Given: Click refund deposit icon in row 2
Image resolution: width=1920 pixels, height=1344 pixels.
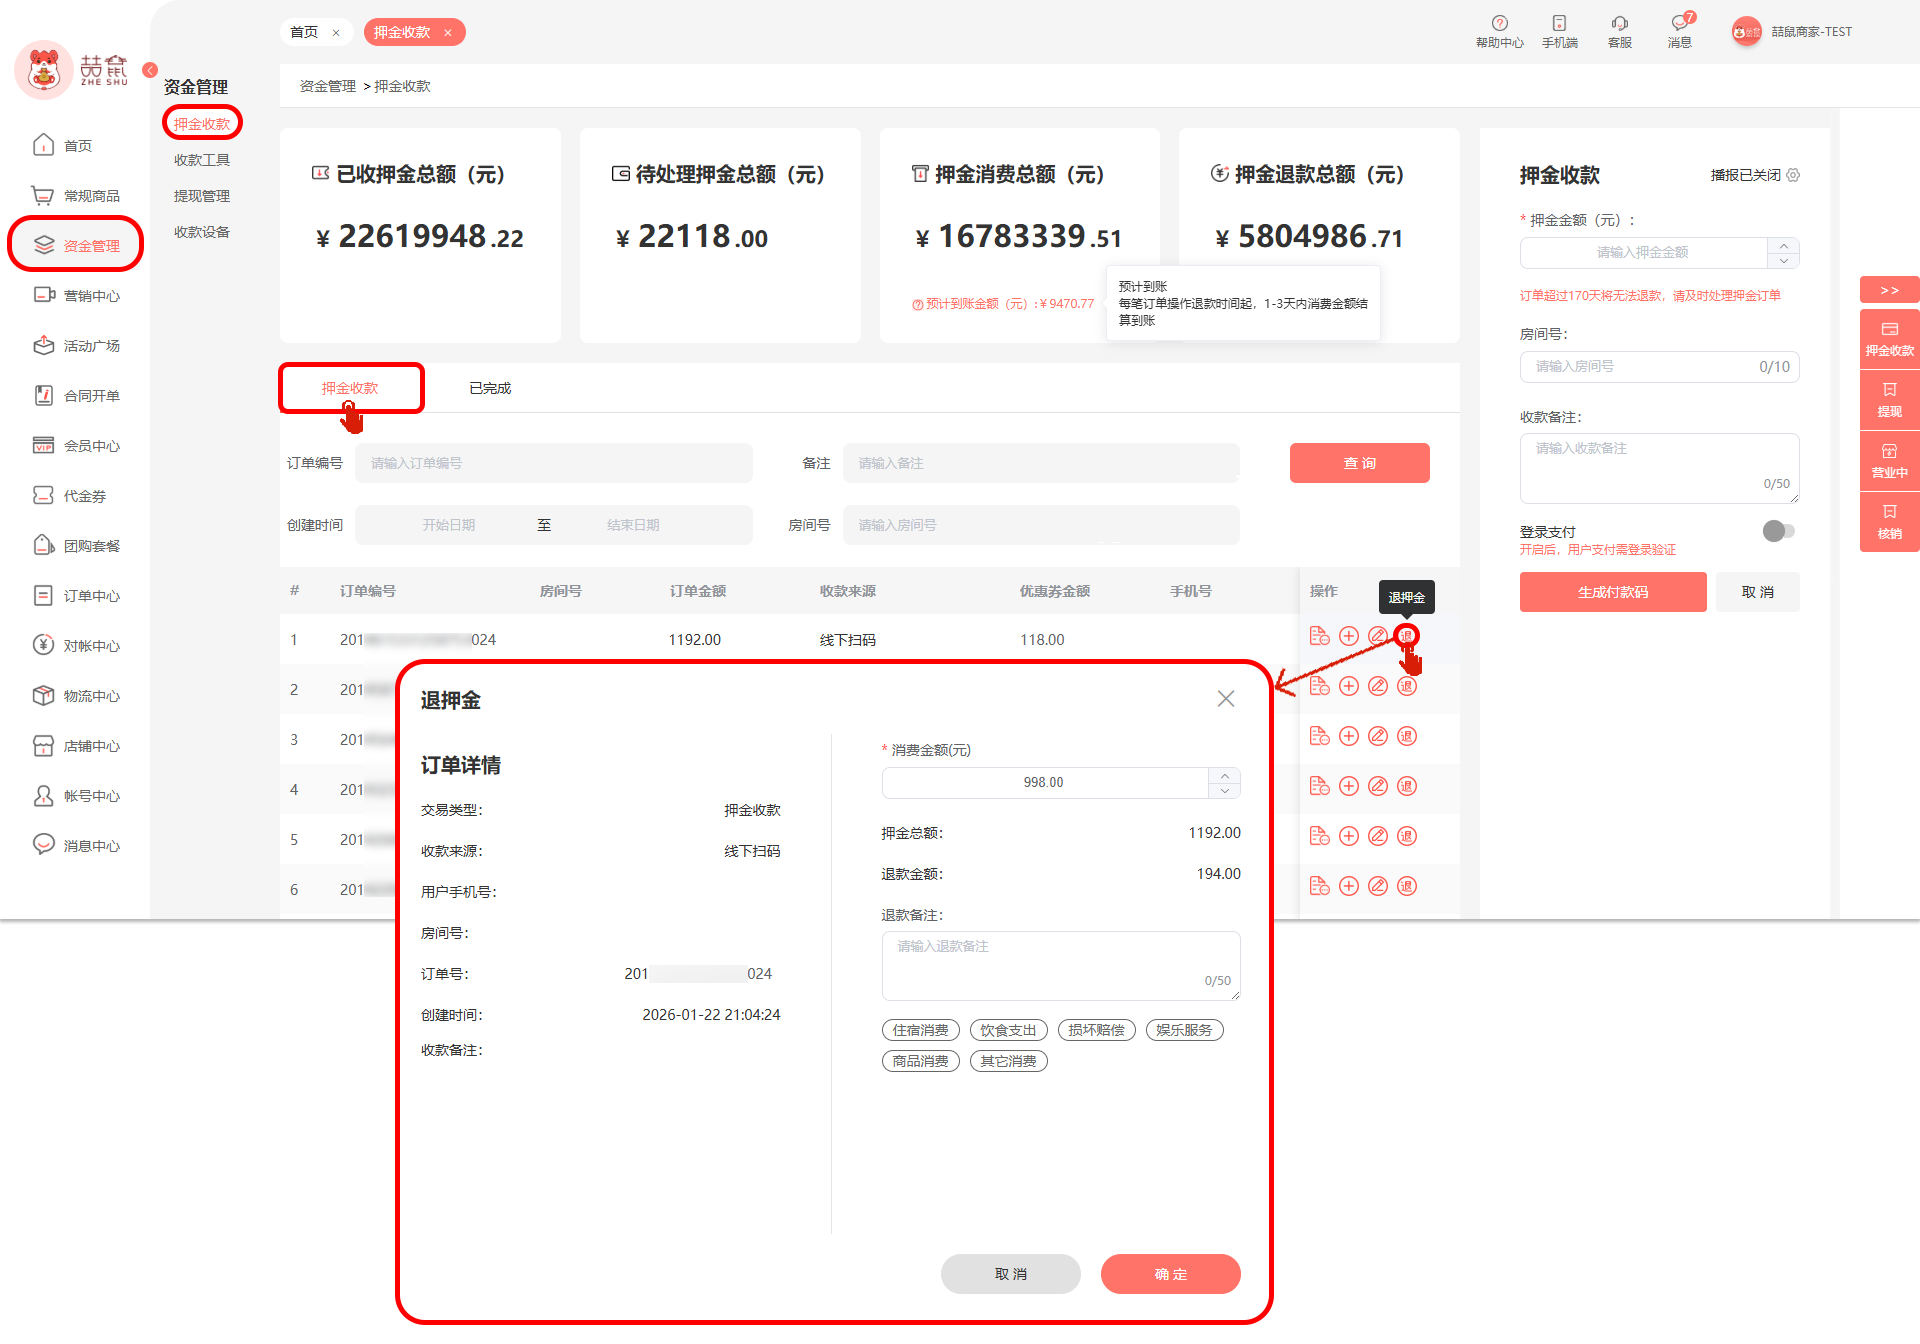Looking at the screenshot, I should pyautogui.click(x=1406, y=686).
